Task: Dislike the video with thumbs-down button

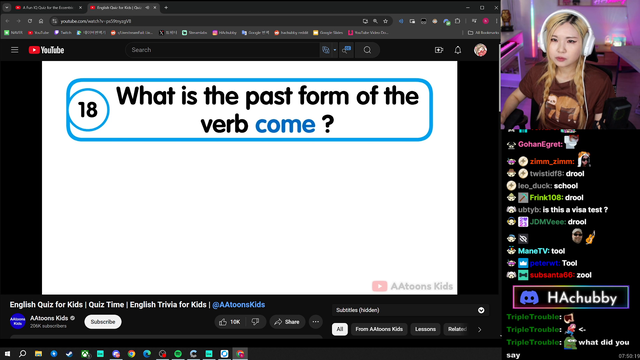Action: (x=256, y=322)
